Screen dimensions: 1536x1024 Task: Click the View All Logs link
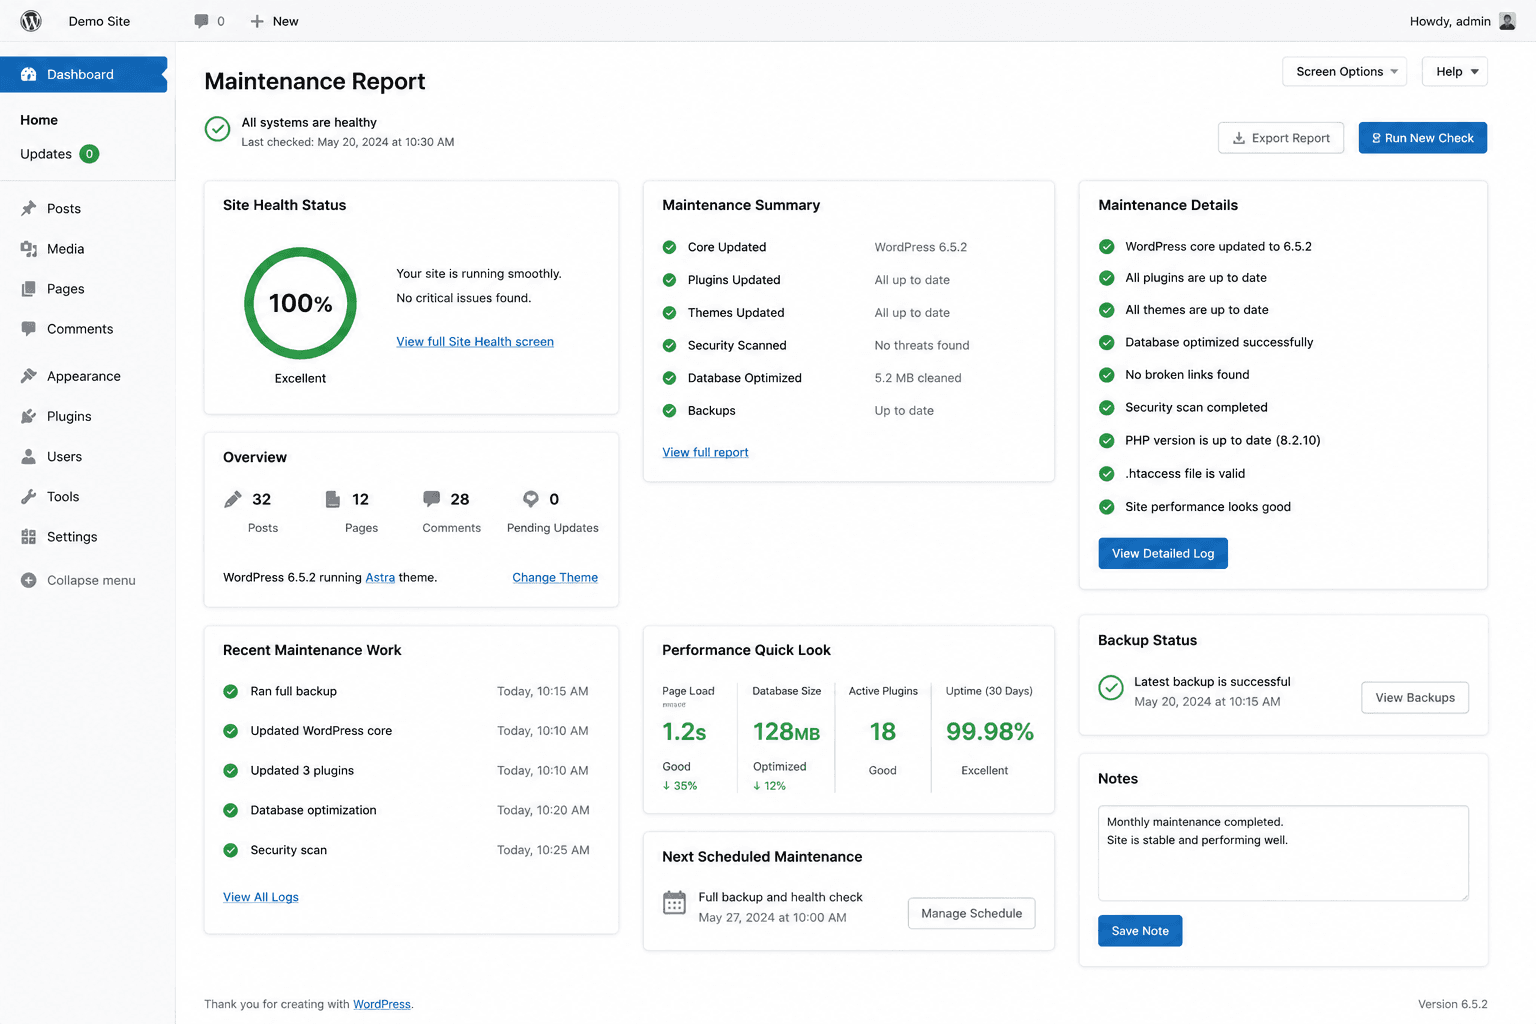[261, 897]
